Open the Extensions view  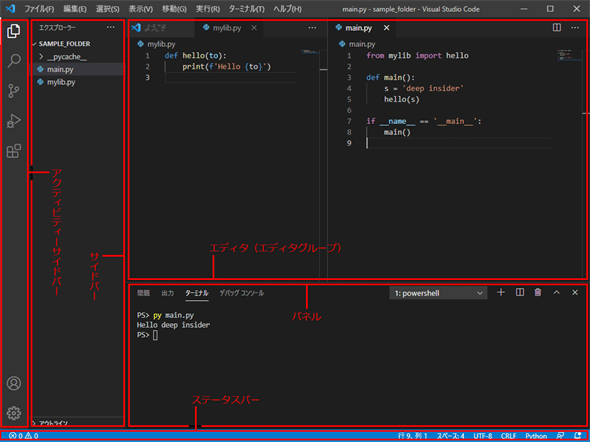[x=14, y=151]
